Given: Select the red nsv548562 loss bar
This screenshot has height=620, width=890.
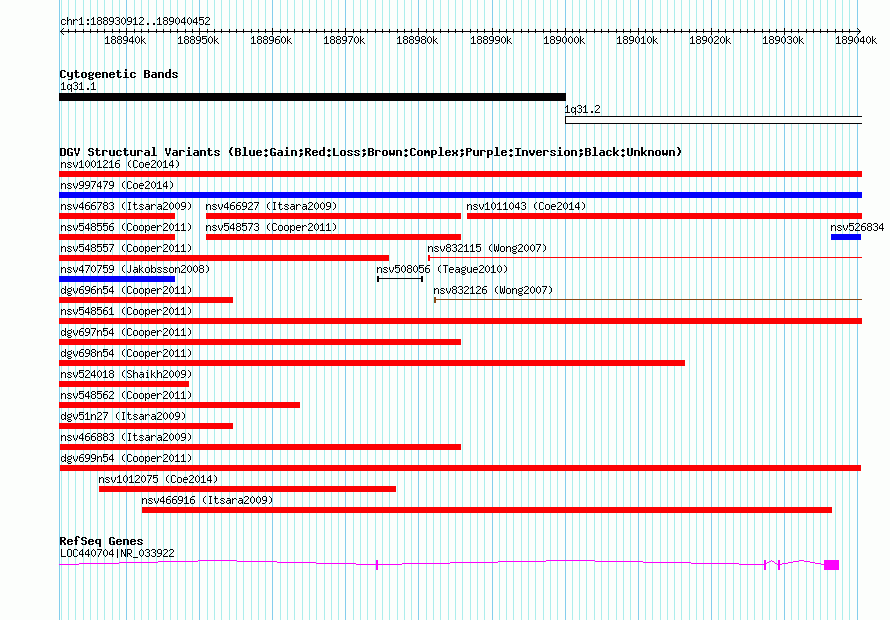Looking at the screenshot, I should pyautogui.click(x=179, y=405).
